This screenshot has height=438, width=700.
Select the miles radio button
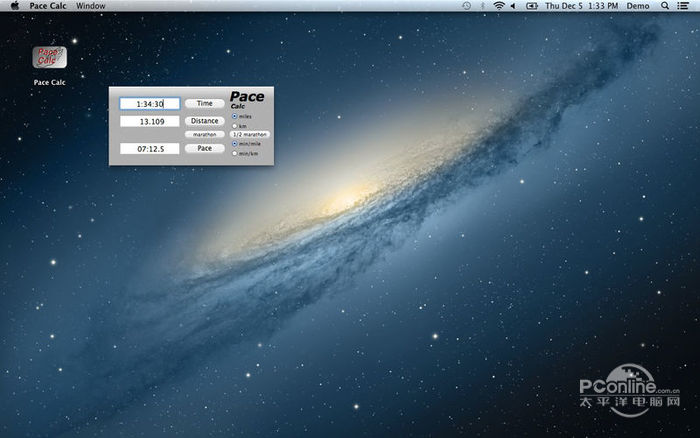[x=235, y=116]
